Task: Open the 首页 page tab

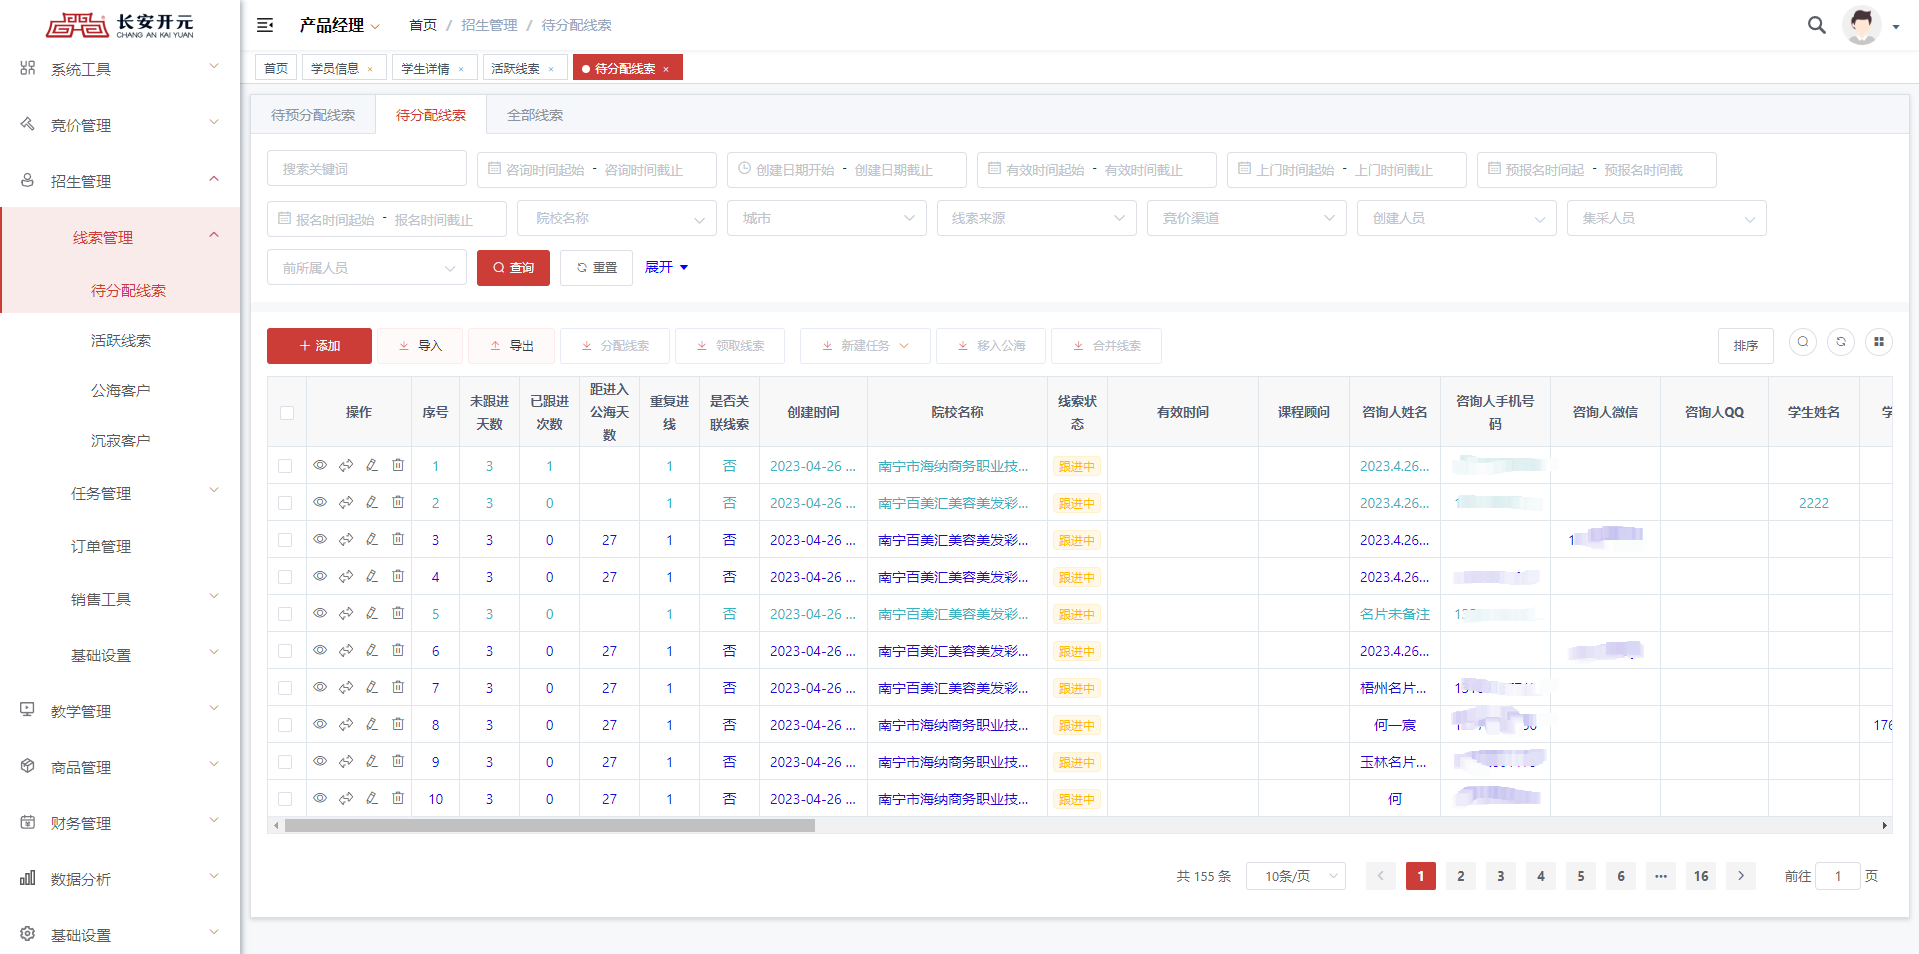Action: [x=276, y=68]
